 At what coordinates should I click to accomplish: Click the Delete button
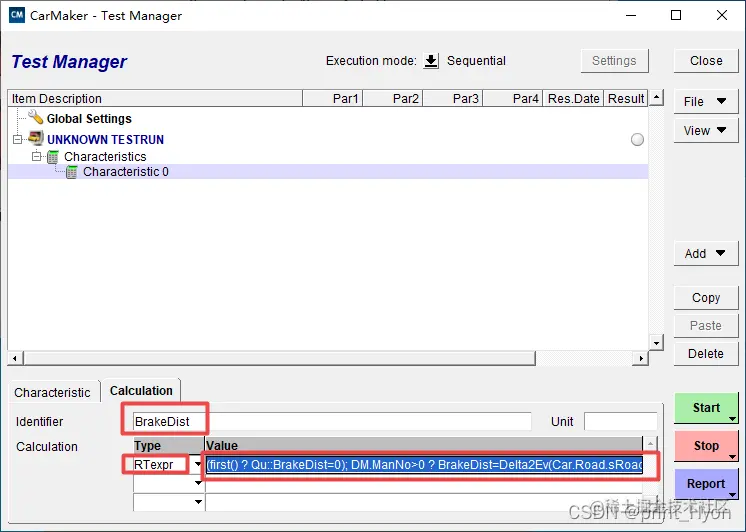tap(706, 354)
